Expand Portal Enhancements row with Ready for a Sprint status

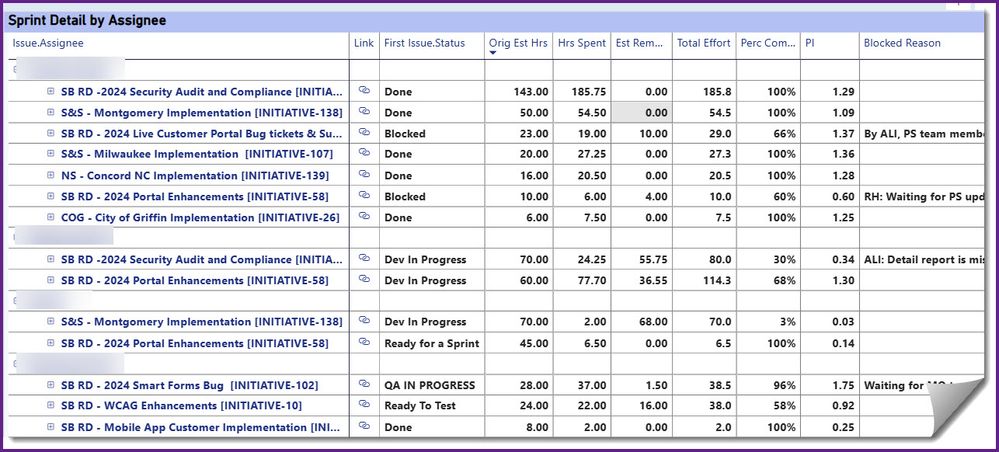click(x=51, y=342)
